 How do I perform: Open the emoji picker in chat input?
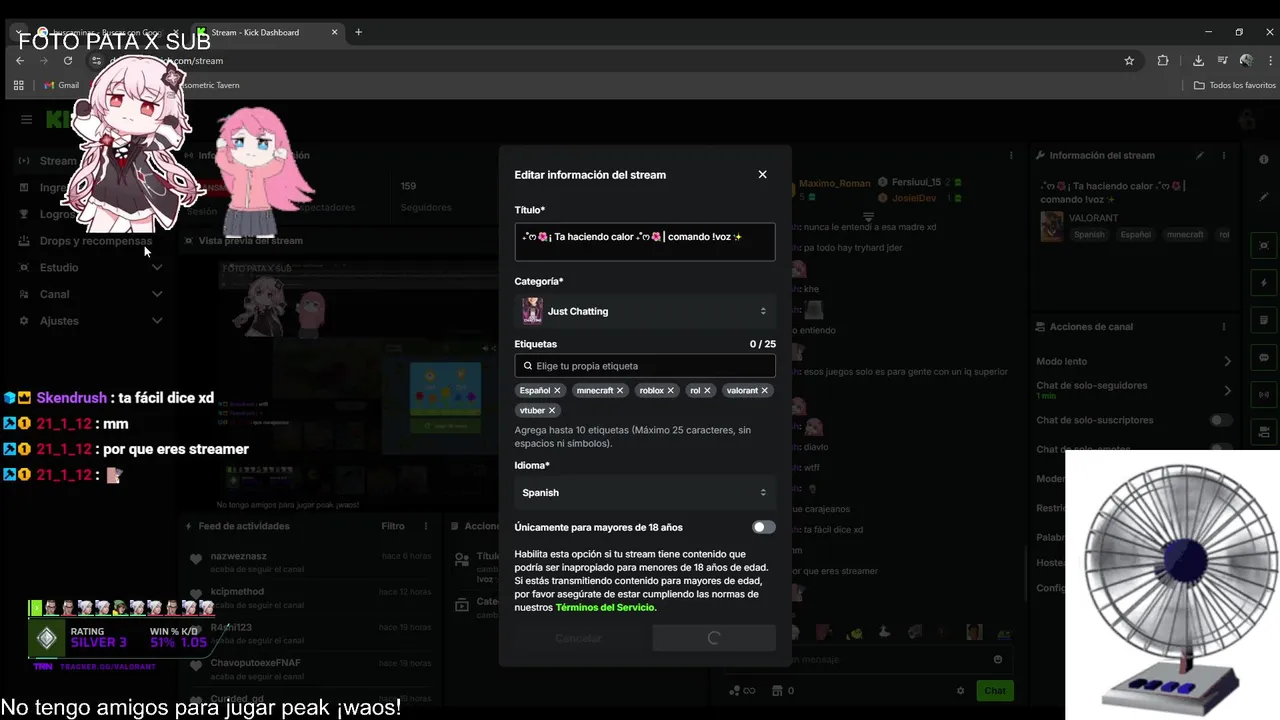(x=998, y=660)
